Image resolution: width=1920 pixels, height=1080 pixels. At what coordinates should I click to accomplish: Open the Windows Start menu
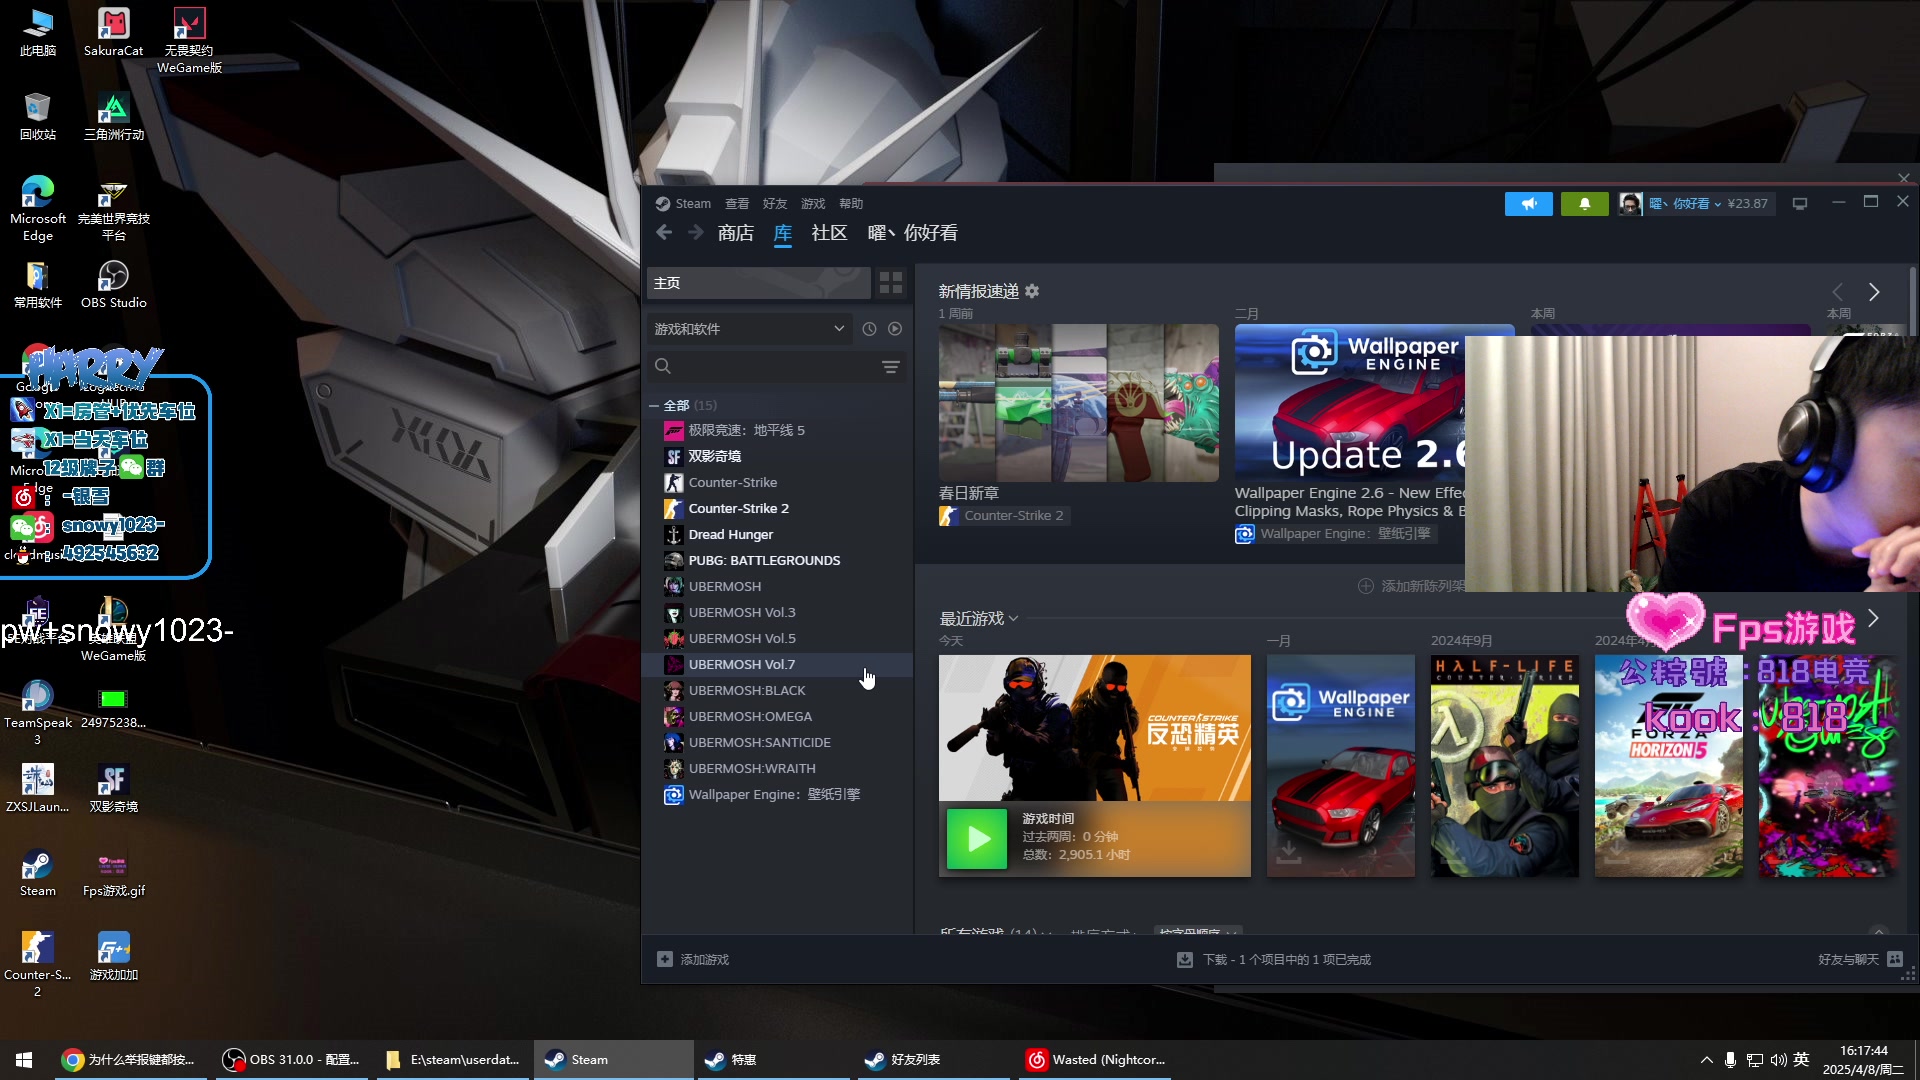(24, 1059)
